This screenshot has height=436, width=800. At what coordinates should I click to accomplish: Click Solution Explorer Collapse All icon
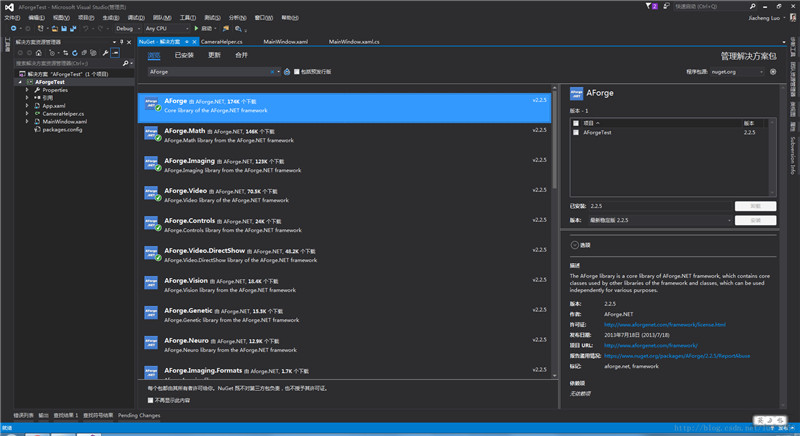84,53
